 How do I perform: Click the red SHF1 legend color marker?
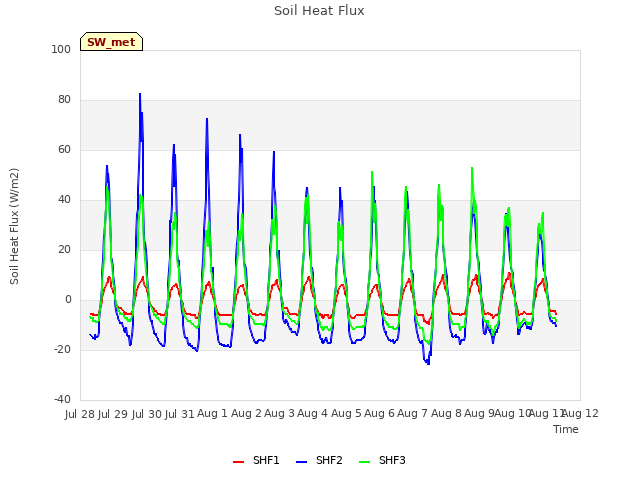[238, 462]
